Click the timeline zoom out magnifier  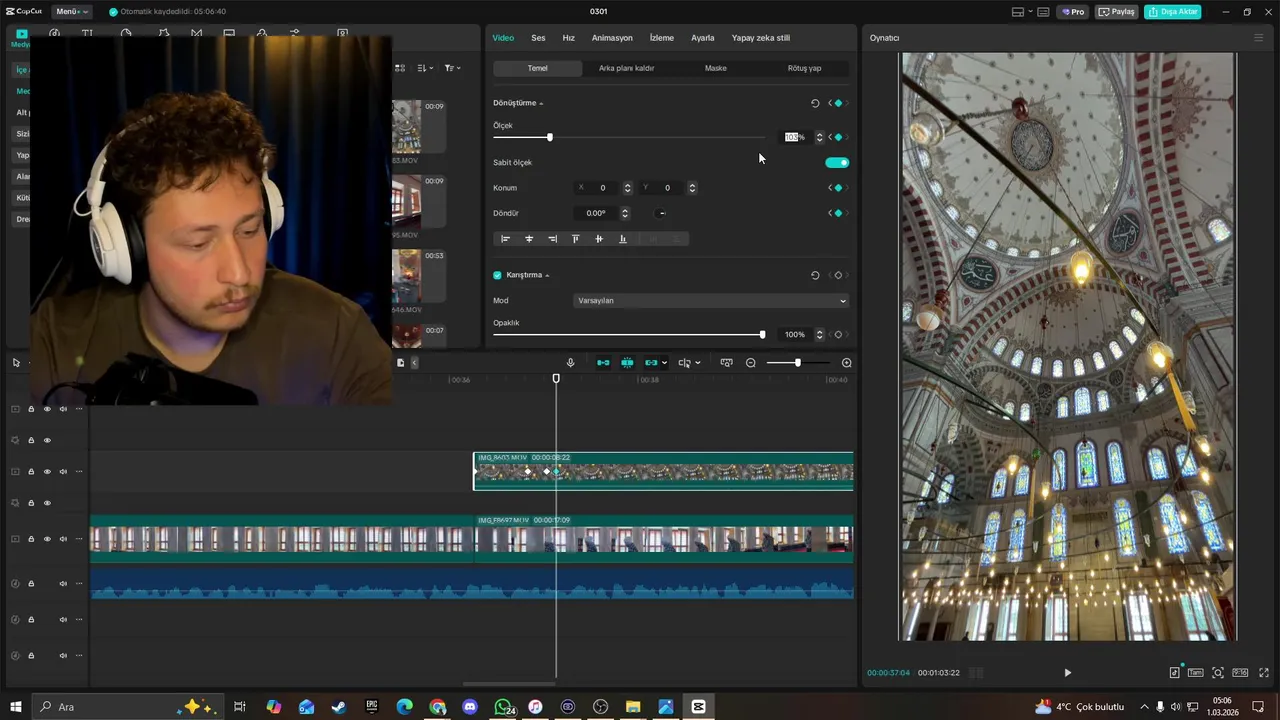tap(751, 363)
